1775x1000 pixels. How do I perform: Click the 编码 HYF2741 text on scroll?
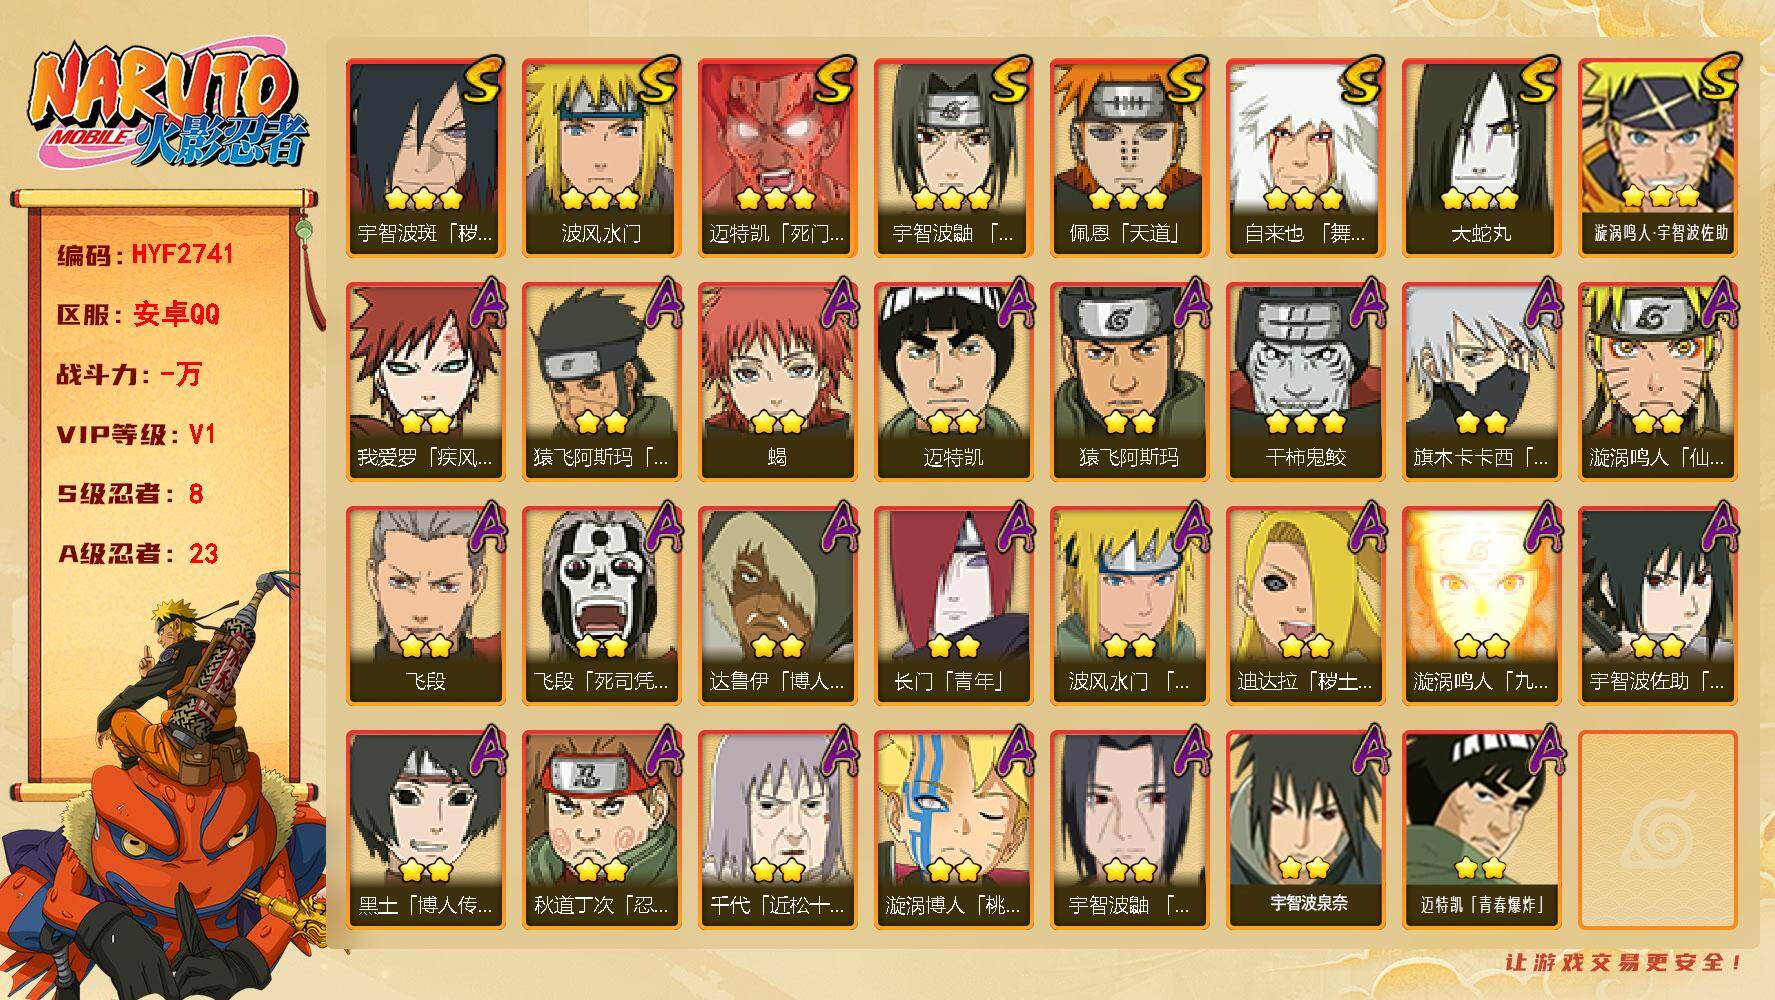146,254
